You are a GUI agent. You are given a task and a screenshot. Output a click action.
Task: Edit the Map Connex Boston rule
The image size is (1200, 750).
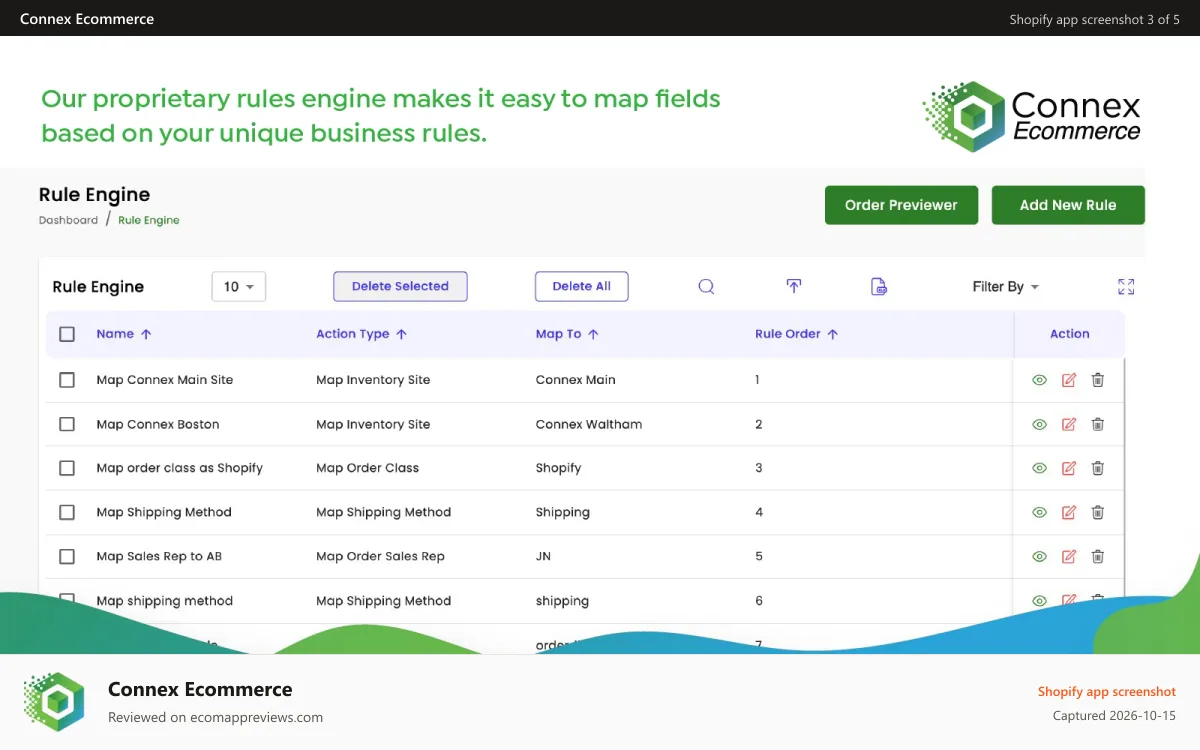point(1068,424)
